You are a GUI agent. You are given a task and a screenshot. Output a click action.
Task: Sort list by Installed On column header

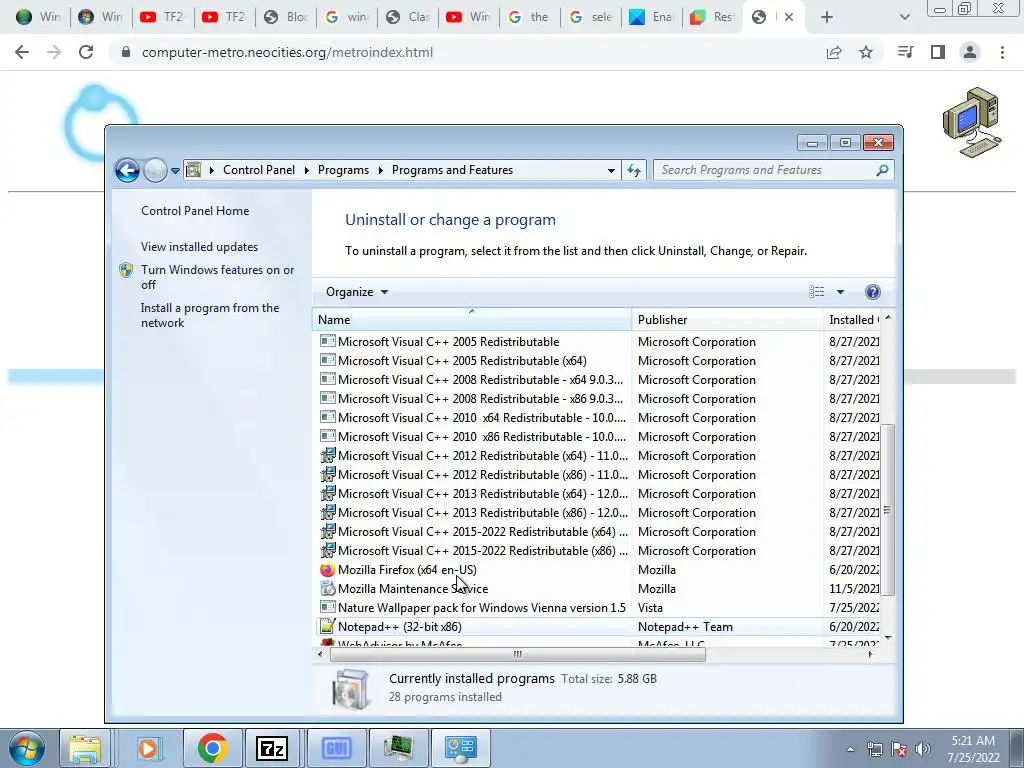coord(852,320)
